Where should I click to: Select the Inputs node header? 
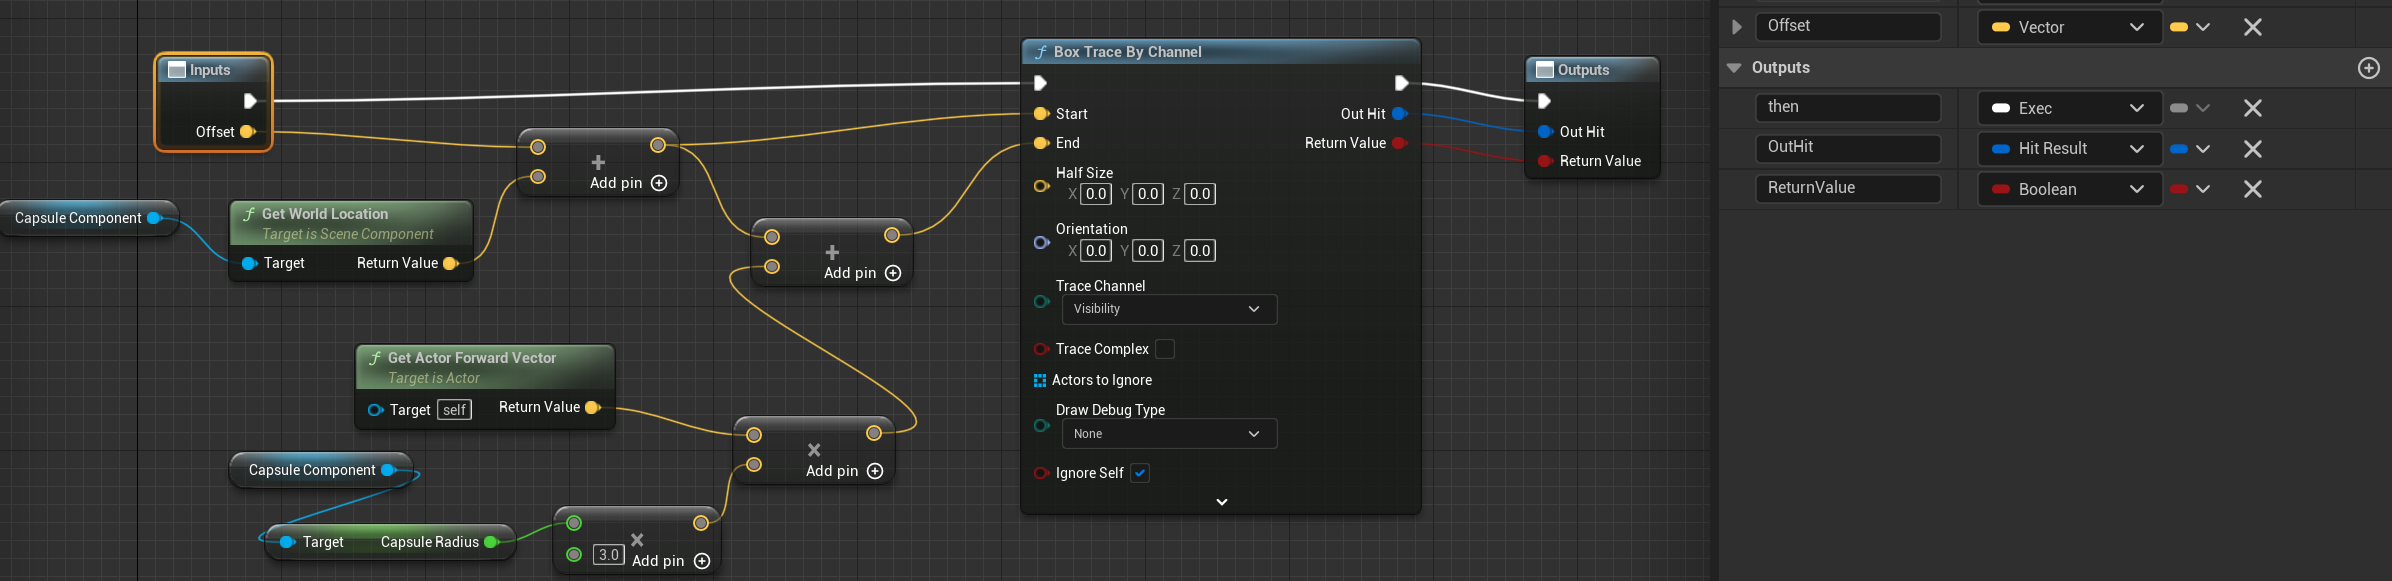(211, 70)
